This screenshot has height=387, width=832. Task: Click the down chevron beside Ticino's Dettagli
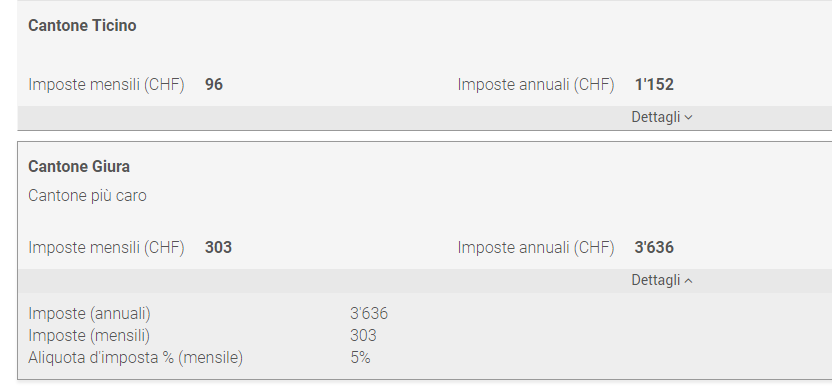click(688, 118)
